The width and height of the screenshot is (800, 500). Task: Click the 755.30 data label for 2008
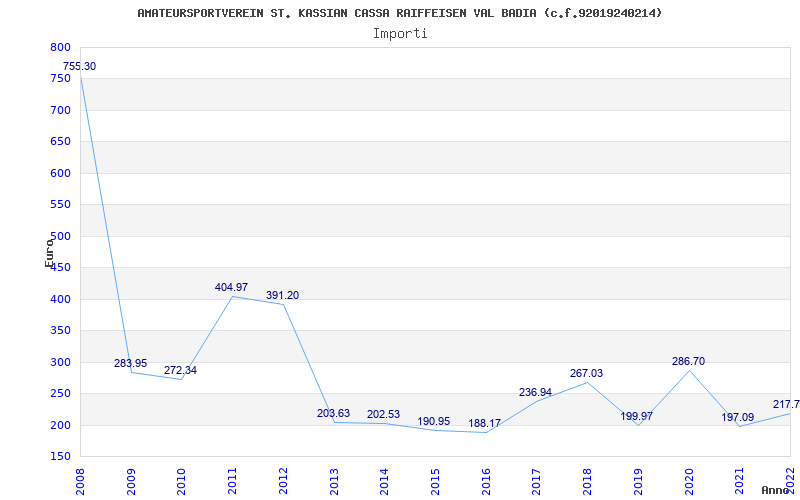pyautogui.click(x=79, y=66)
